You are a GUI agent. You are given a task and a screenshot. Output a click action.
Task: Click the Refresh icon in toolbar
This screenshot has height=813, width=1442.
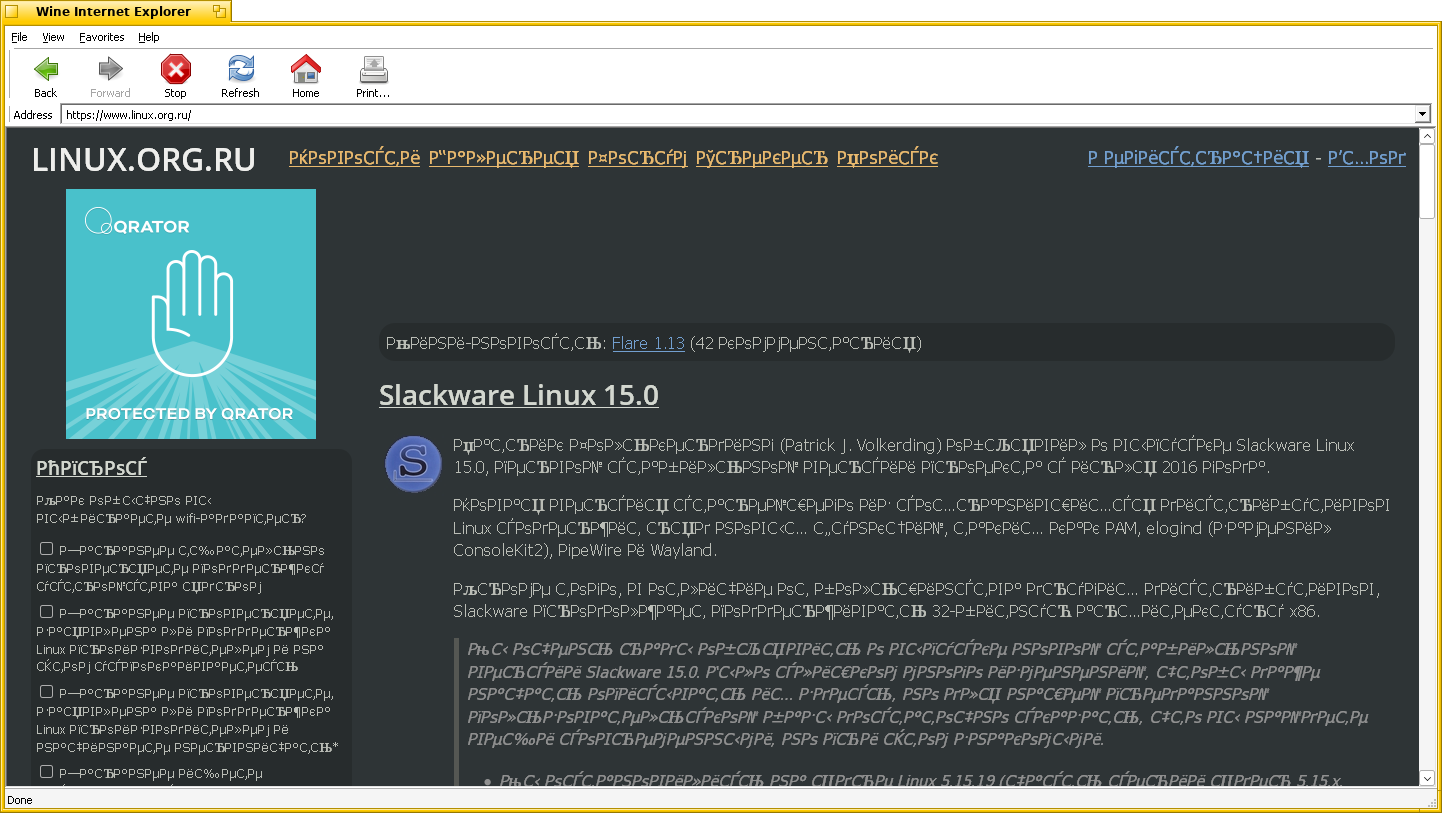pos(240,70)
